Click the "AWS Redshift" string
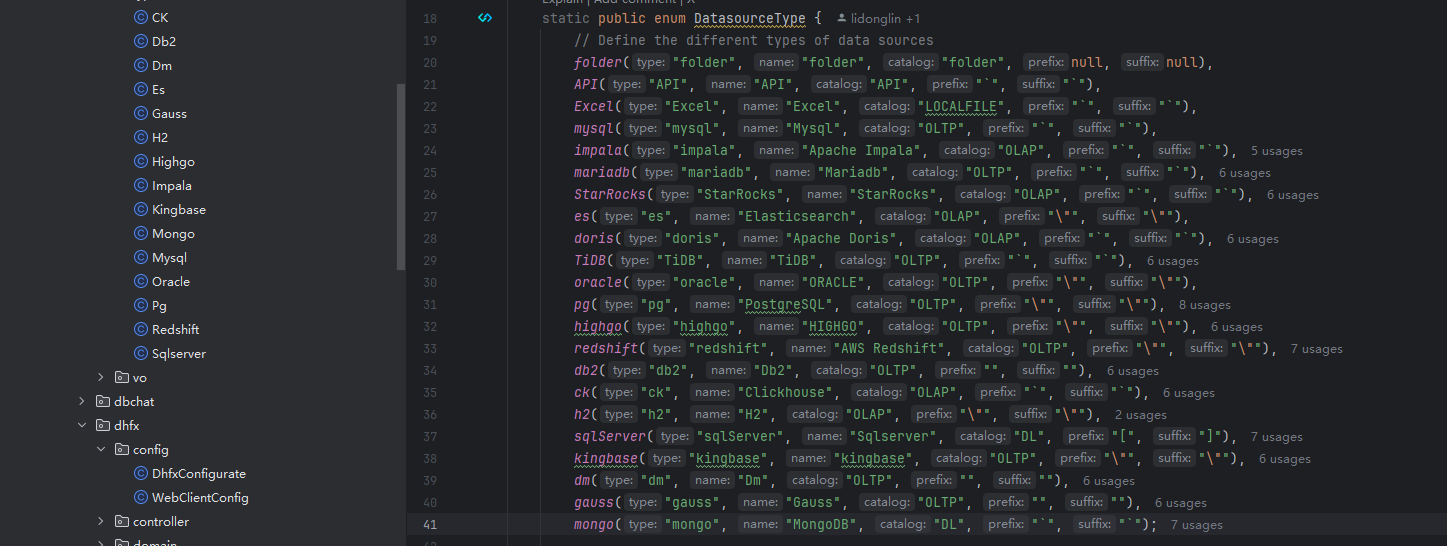Image resolution: width=1447 pixels, height=546 pixels. tap(891, 349)
